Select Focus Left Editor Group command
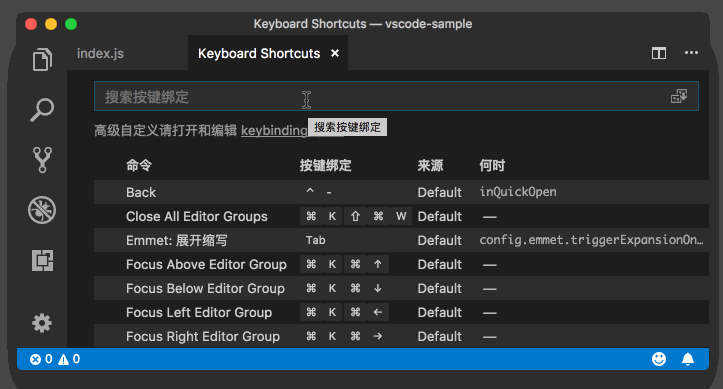Screen dimensions: 723x389 (x=401, y=312)
